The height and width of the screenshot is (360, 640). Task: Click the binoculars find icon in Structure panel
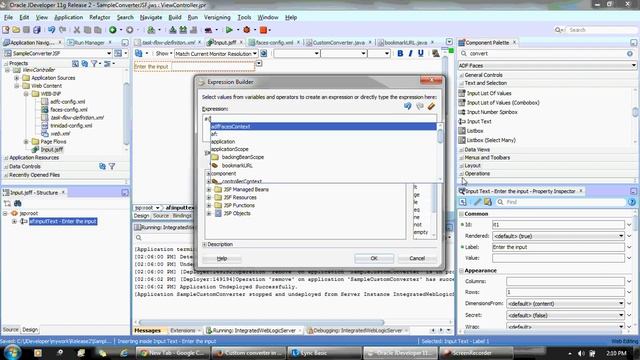pyautogui.click(x=18, y=203)
